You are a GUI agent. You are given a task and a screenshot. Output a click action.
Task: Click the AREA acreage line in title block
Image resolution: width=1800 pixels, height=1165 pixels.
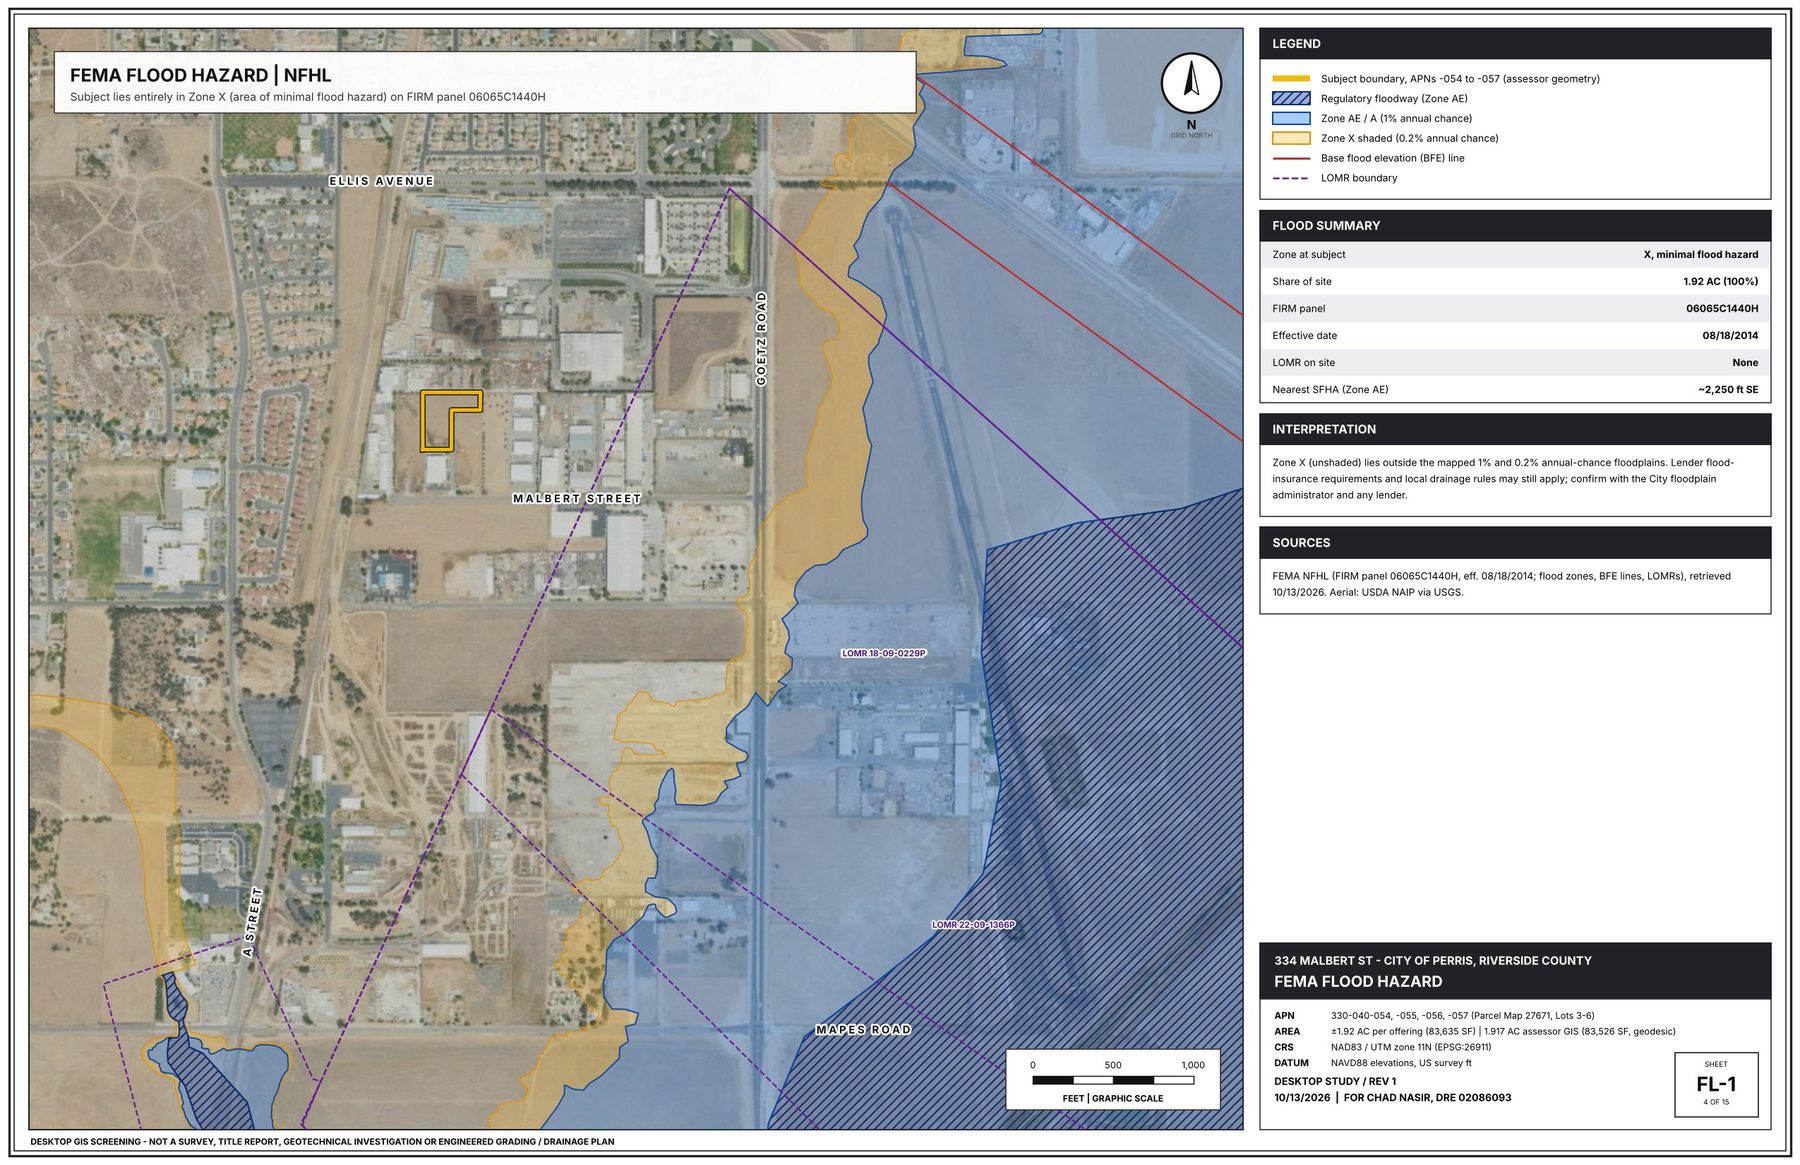tap(1474, 1032)
